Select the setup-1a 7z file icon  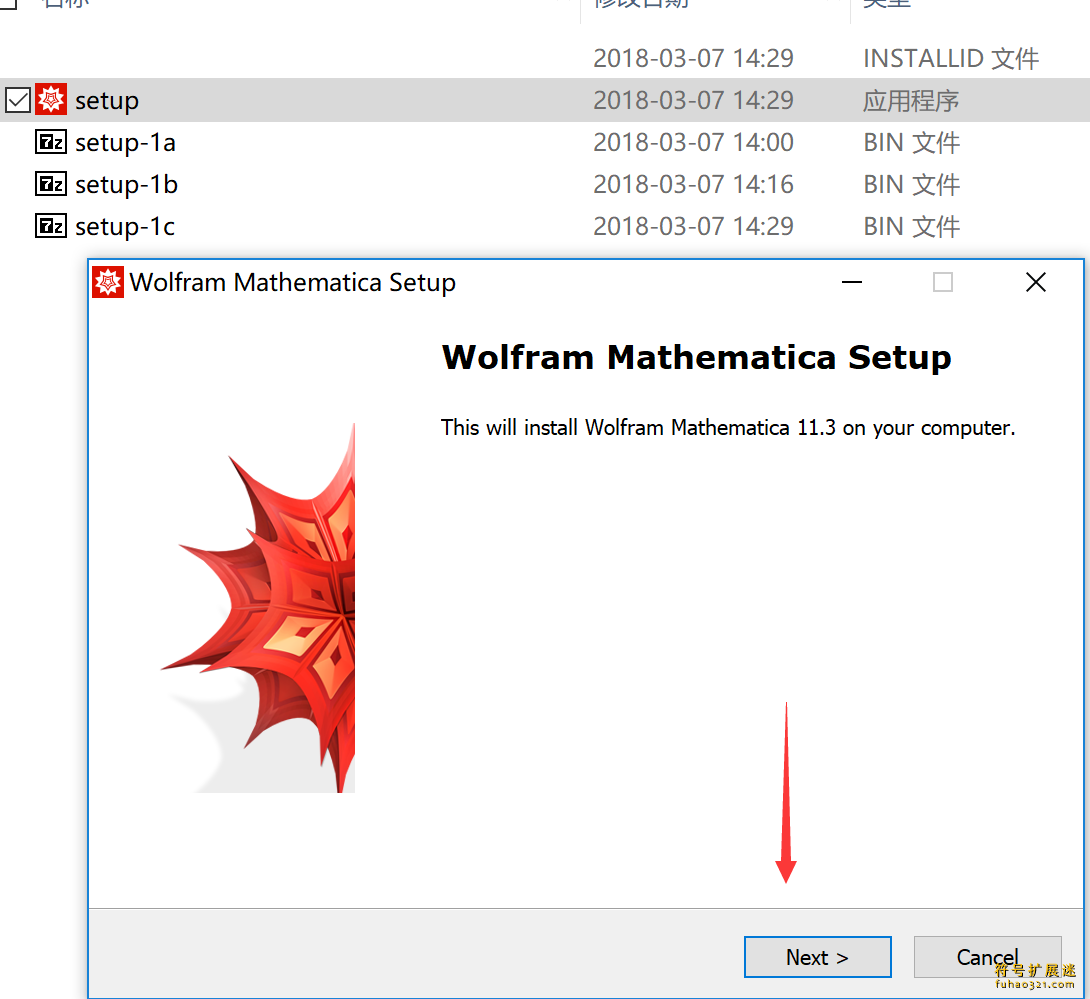(51, 142)
